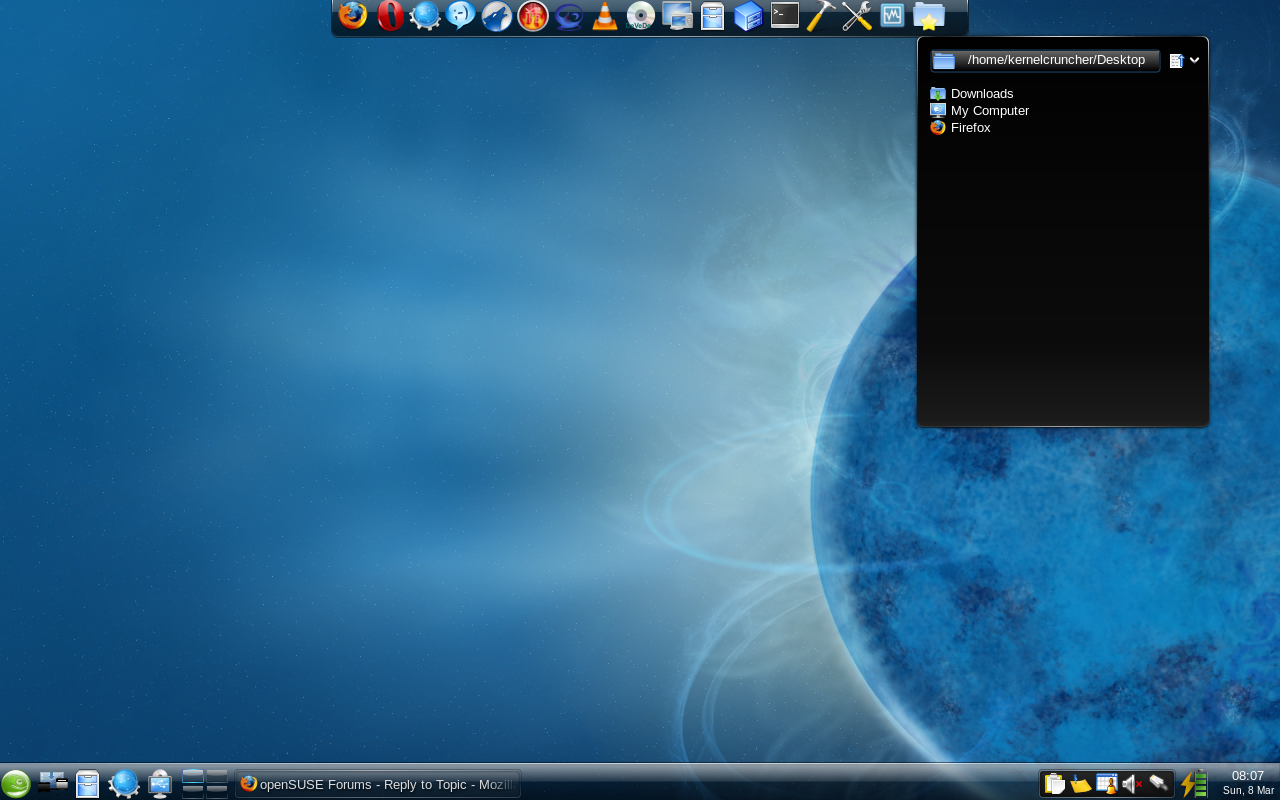Click the 08:07 digital clock
Image resolution: width=1280 pixels, height=800 pixels.
[1248, 775]
